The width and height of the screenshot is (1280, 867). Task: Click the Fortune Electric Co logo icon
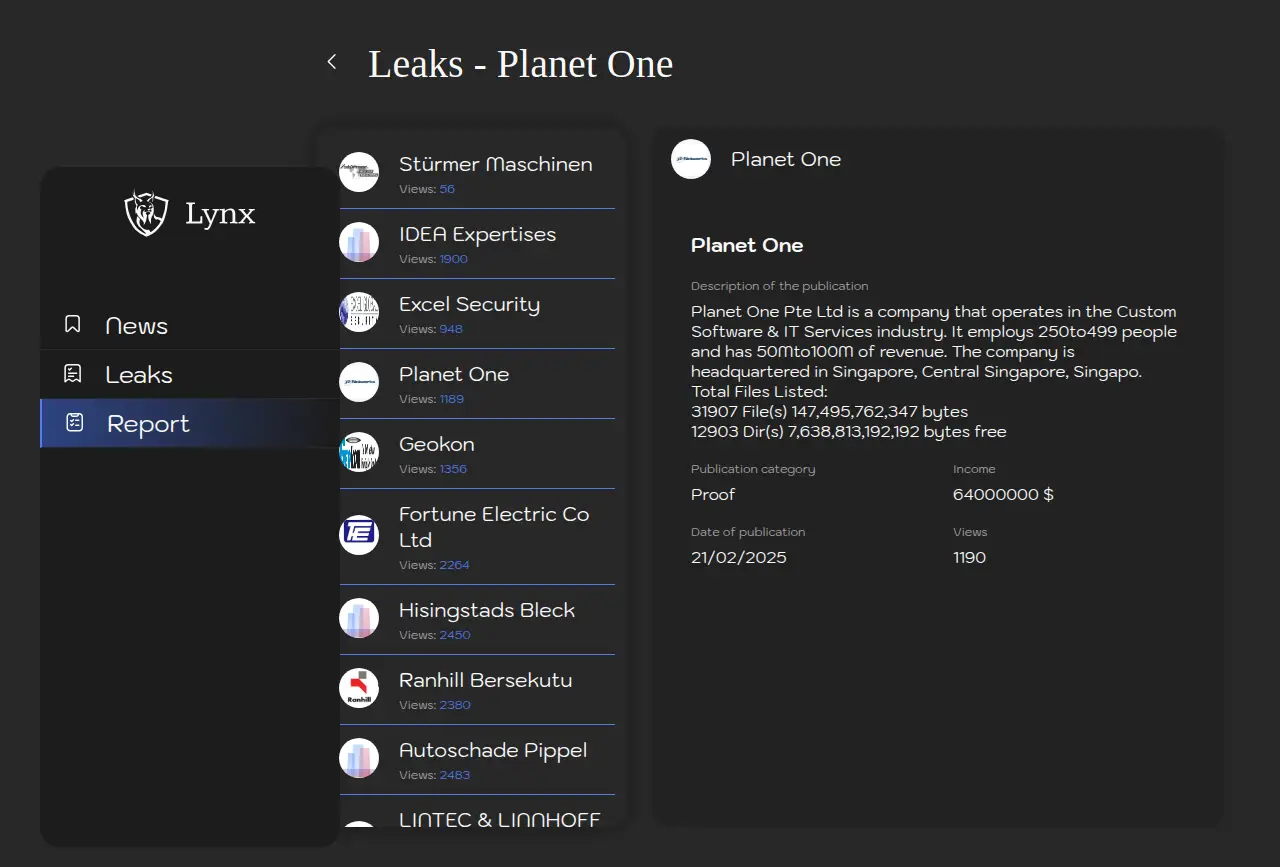point(359,535)
